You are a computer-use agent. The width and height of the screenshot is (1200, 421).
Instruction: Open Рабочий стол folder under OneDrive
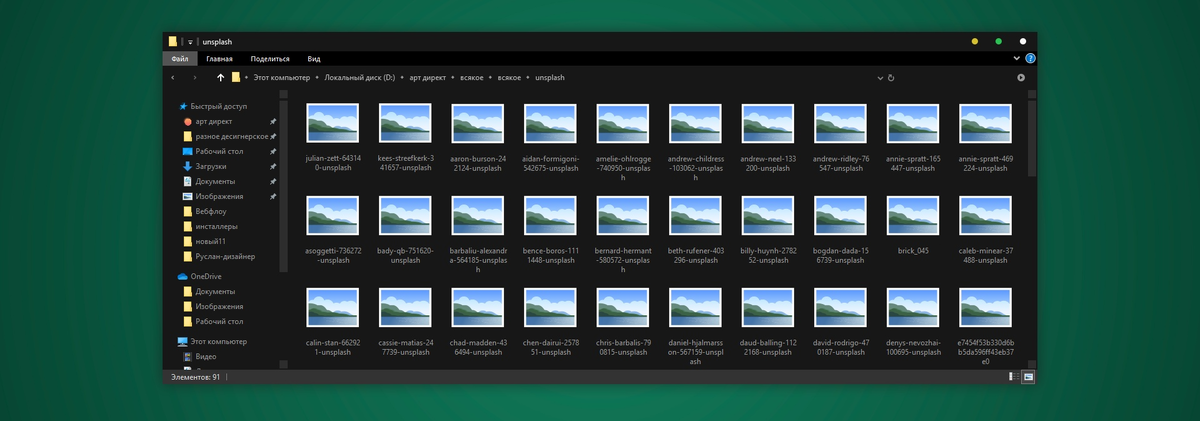pyautogui.click(x=213, y=321)
